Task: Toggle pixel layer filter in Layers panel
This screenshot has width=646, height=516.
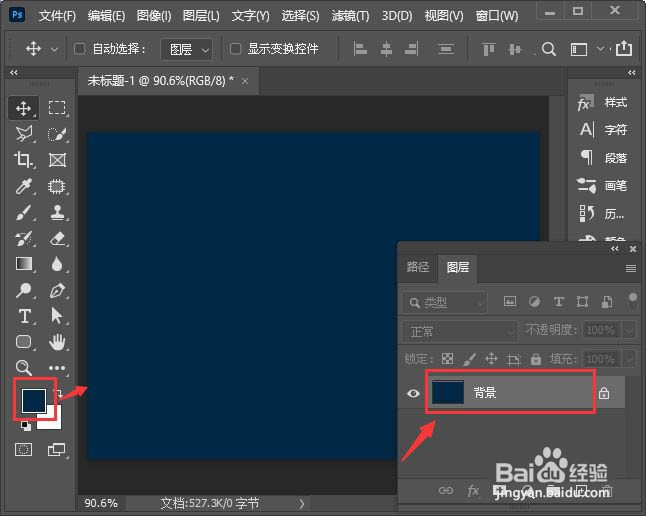Action: pos(510,301)
